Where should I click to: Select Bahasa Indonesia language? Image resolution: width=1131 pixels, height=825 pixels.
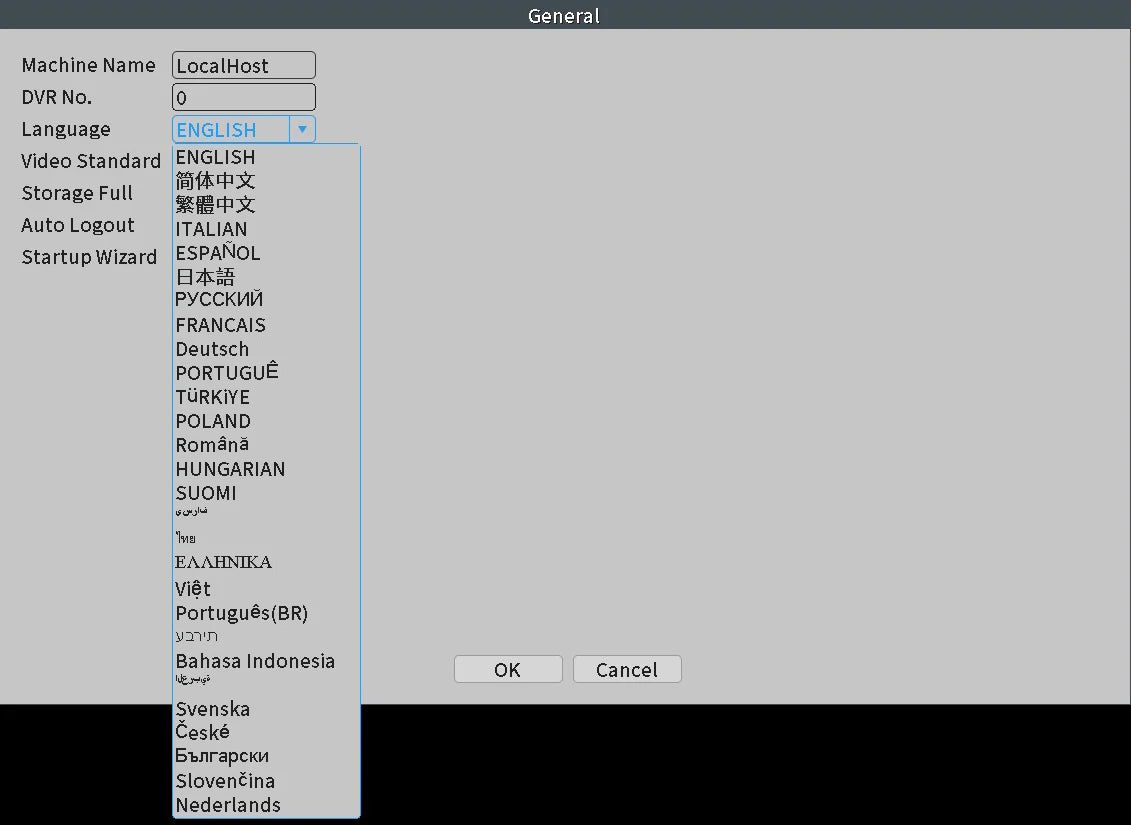pyautogui.click(x=266, y=661)
